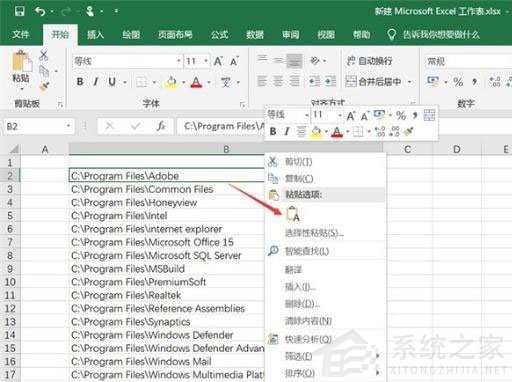The image size is (512, 382).
Task: Click the comma style icon in ribbon
Action: (475, 82)
